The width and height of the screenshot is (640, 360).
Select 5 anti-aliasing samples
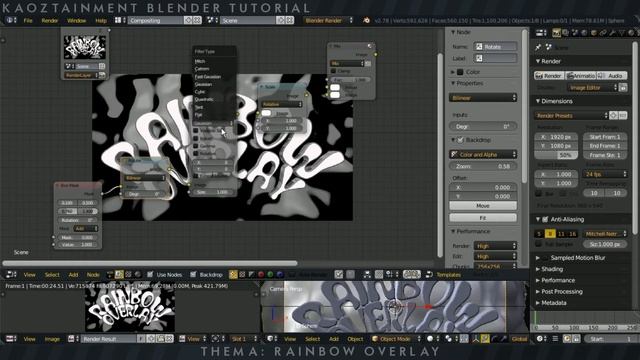539,234
